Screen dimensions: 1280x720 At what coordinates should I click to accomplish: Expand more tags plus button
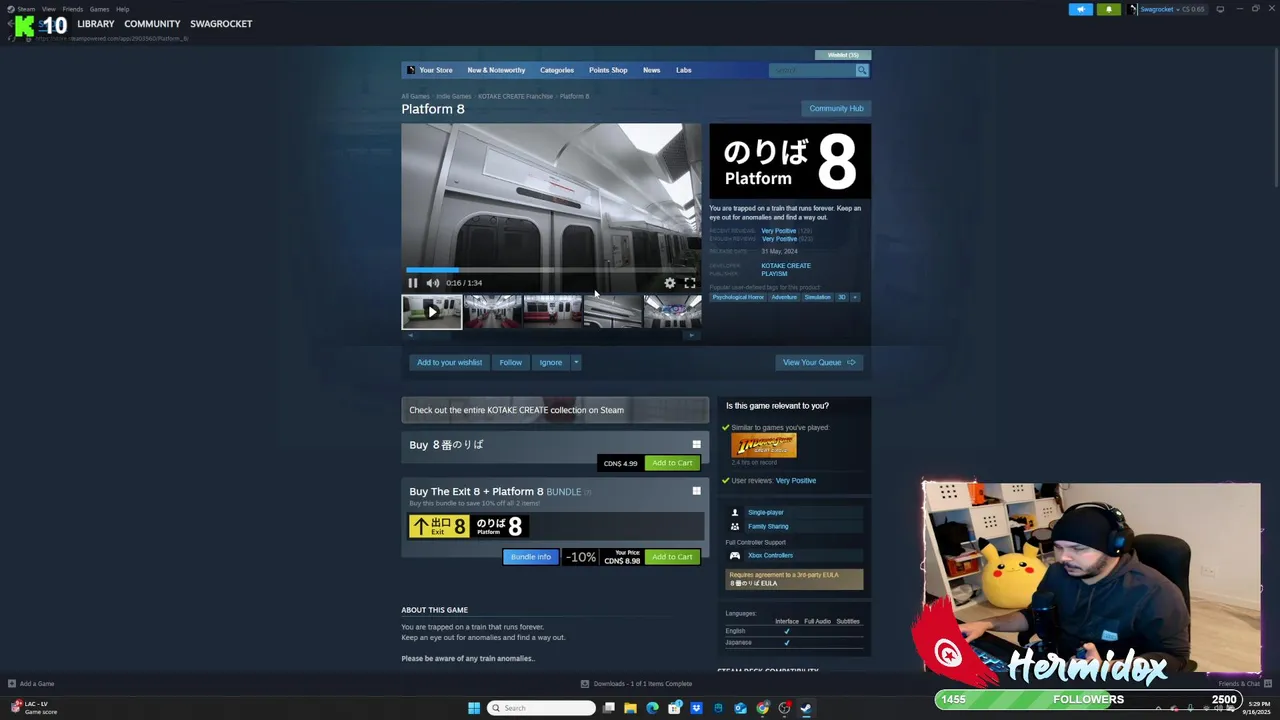point(855,297)
